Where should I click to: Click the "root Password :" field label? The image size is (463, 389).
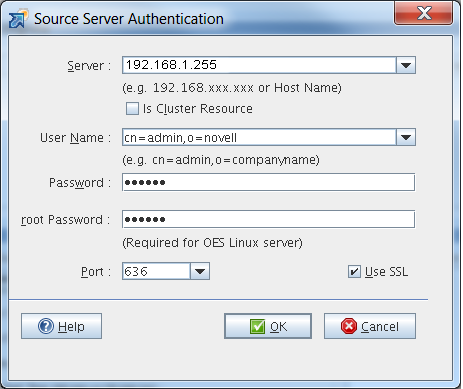[65, 220]
